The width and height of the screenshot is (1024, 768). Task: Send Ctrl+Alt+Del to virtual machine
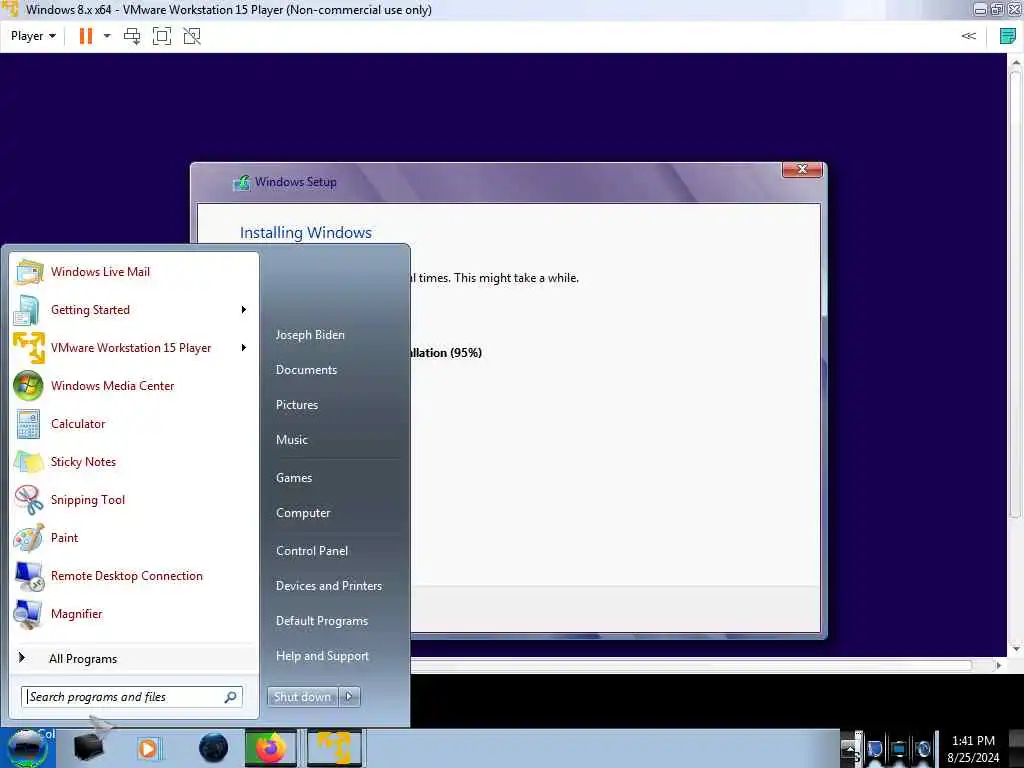click(x=132, y=36)
